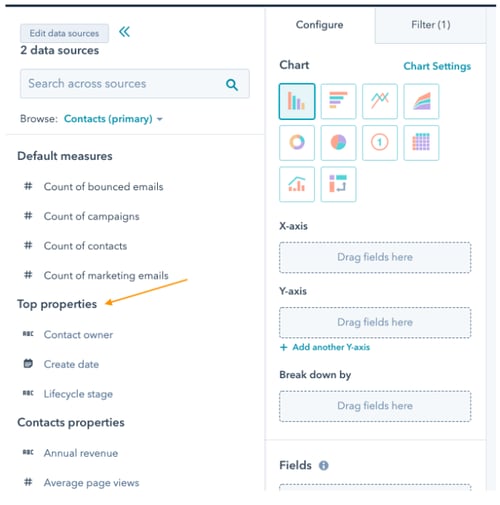Select the Lifecycle stage property

(x=78, y=394)
